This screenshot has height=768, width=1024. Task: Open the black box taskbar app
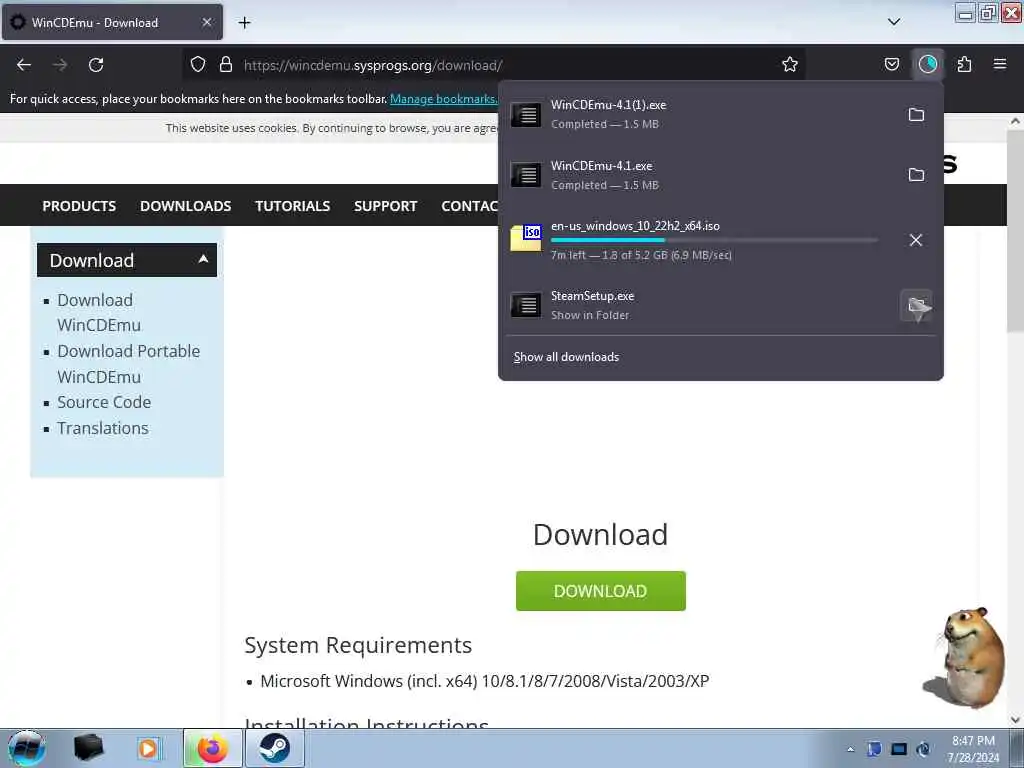(x=88, y=748)
